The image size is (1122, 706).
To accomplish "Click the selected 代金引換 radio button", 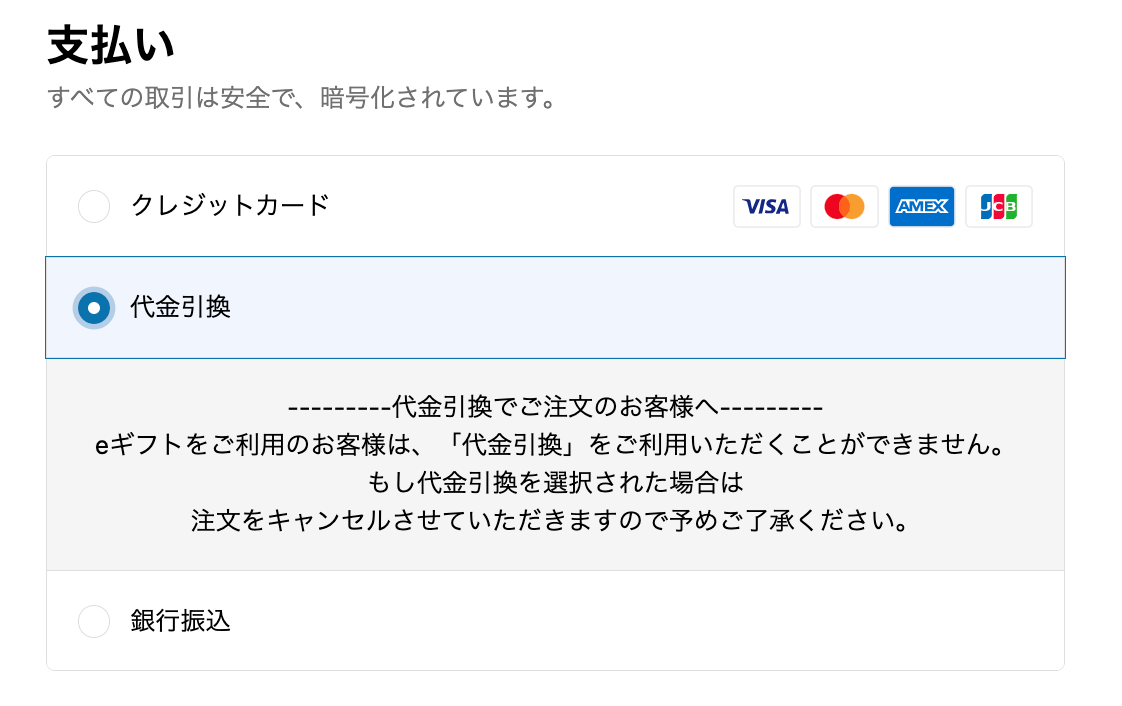I will click(x=94, y=308).
